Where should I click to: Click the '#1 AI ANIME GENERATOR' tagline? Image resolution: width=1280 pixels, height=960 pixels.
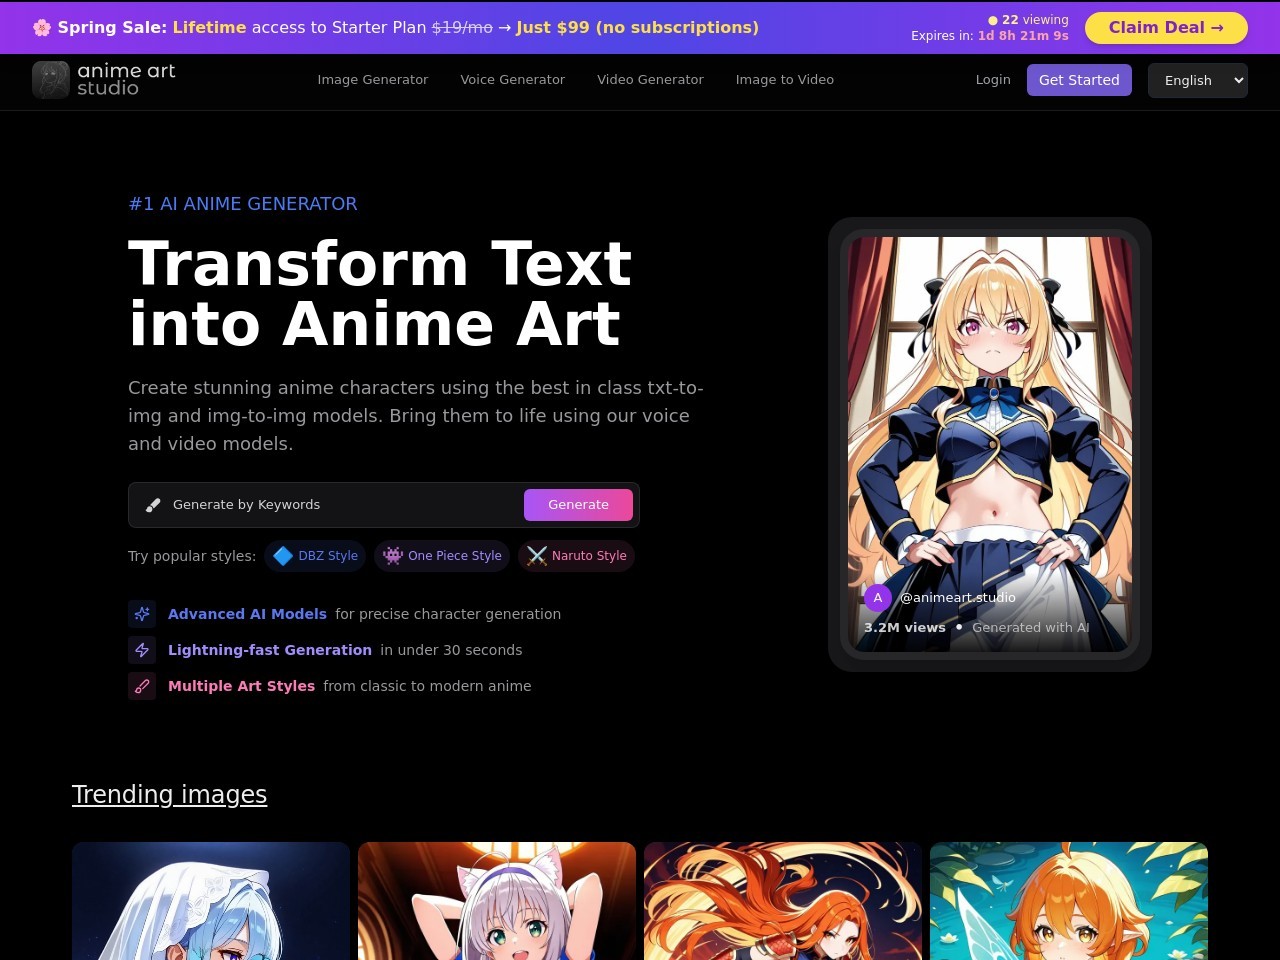coord(243,204)
